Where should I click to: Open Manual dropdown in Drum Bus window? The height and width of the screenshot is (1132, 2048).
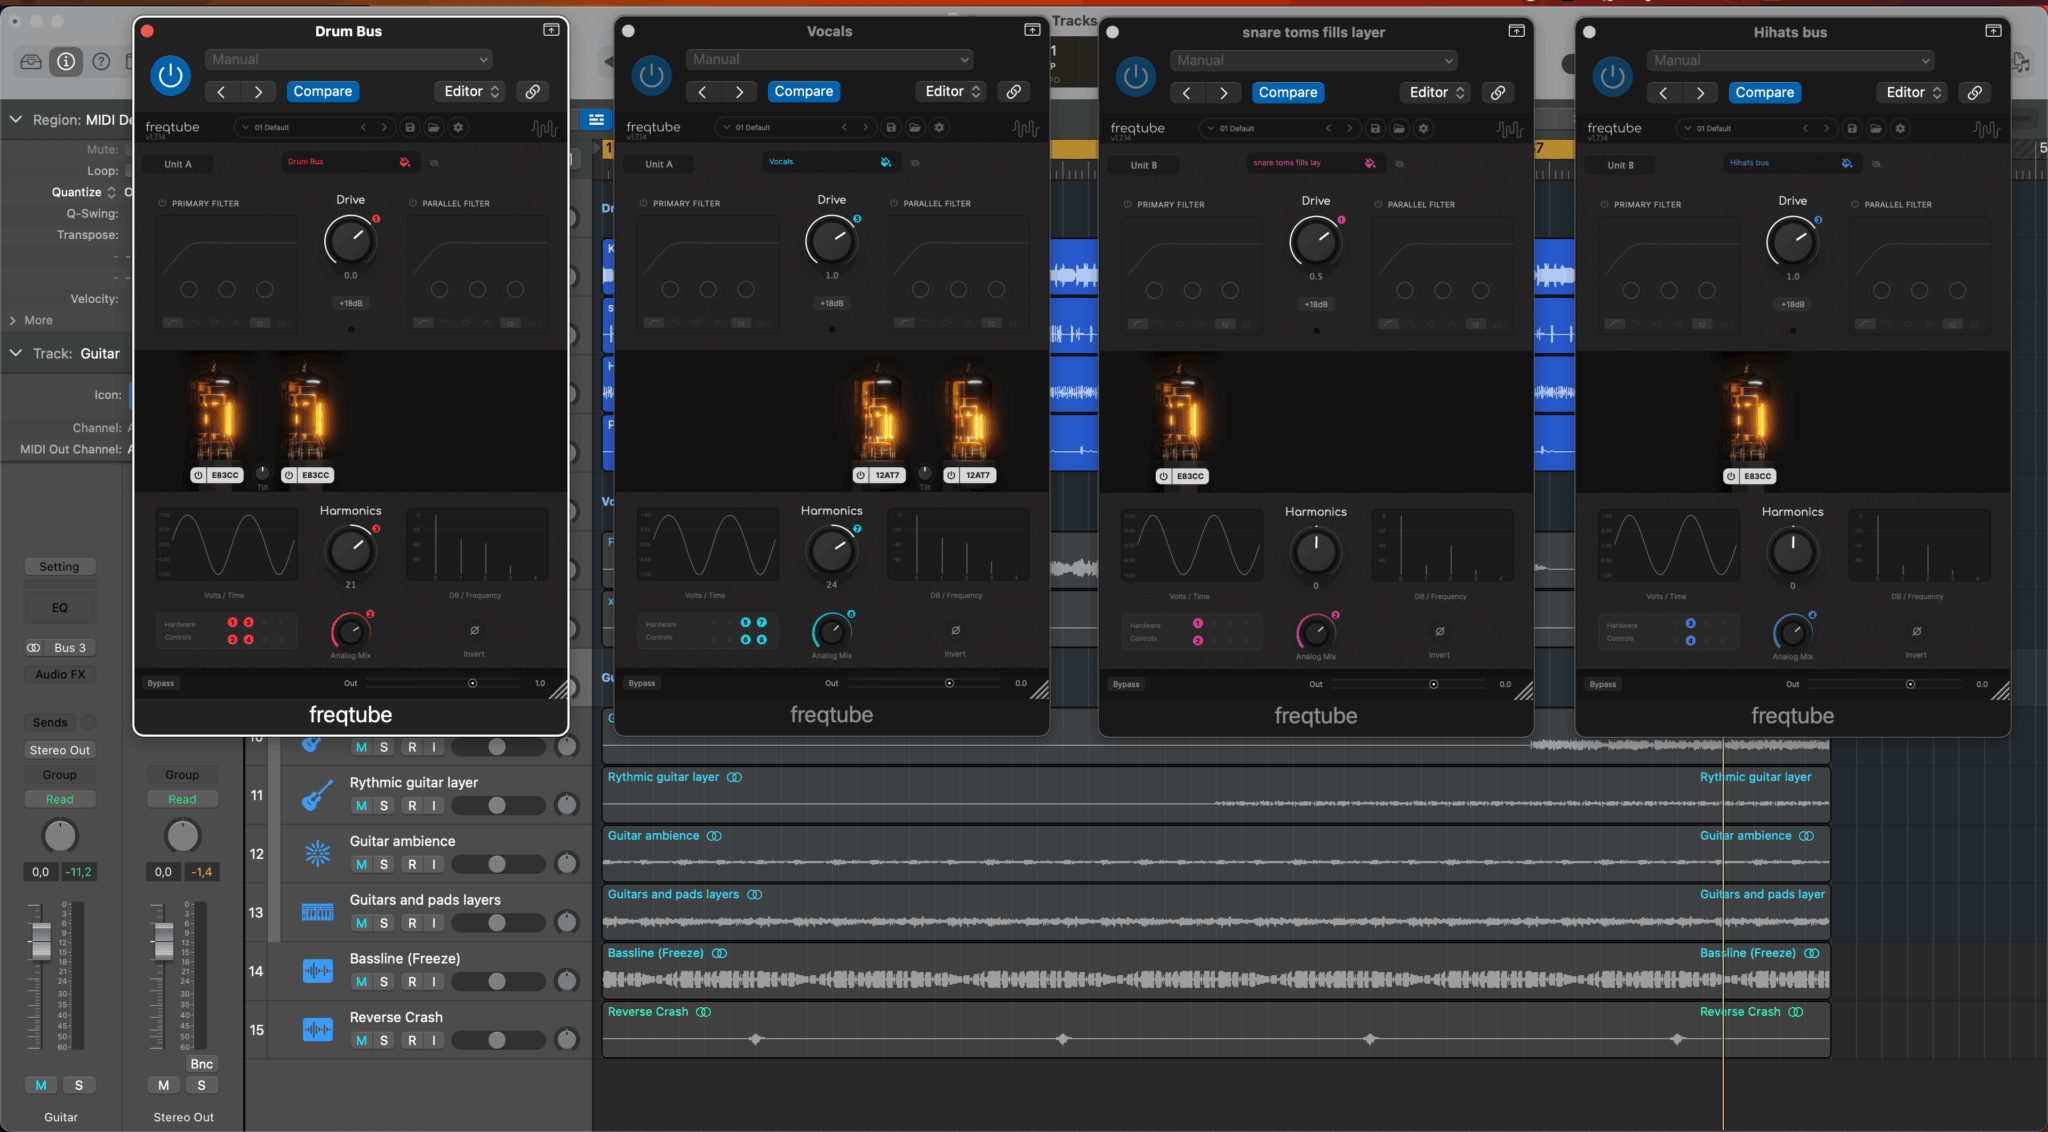tap(348, 60)
